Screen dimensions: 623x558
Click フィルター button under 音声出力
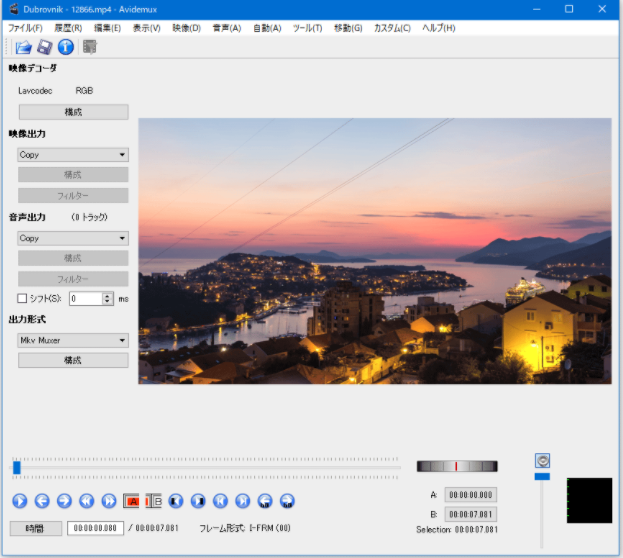(x=73, y=279)
